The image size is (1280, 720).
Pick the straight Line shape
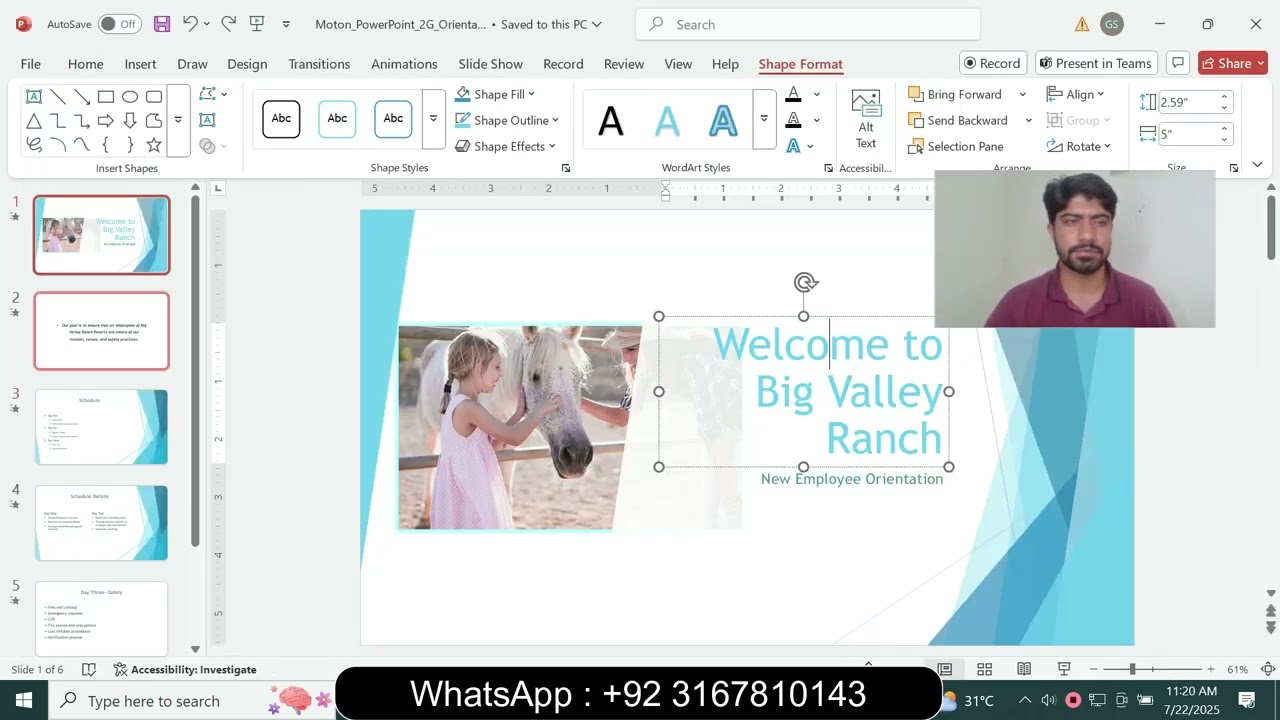(58, 97)
